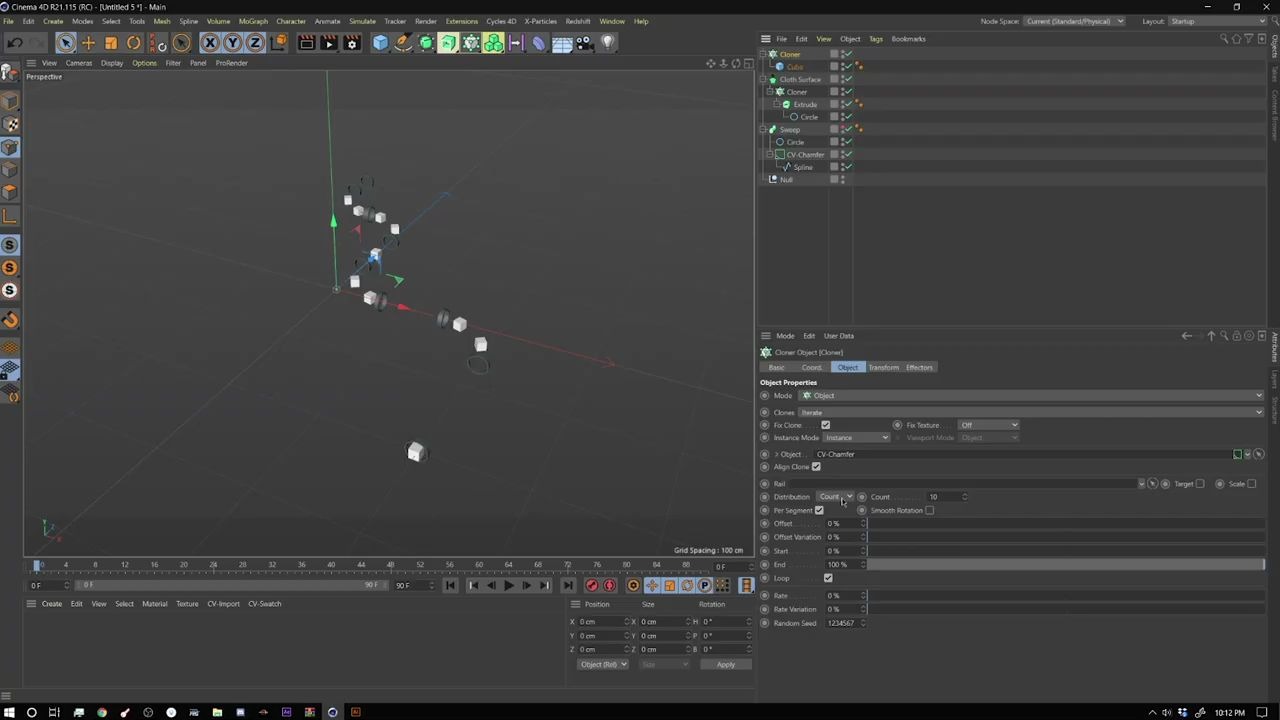Activate the Move tool
Viewport: 1280px width, 720px height.
[88, 43]
